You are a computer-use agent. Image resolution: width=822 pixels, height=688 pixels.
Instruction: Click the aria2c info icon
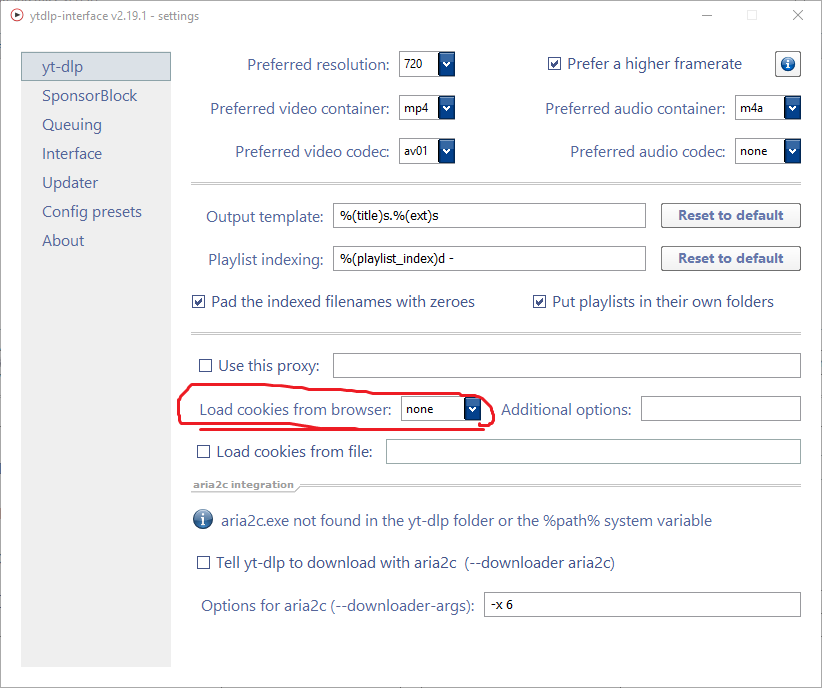click(x=203, y=520)
